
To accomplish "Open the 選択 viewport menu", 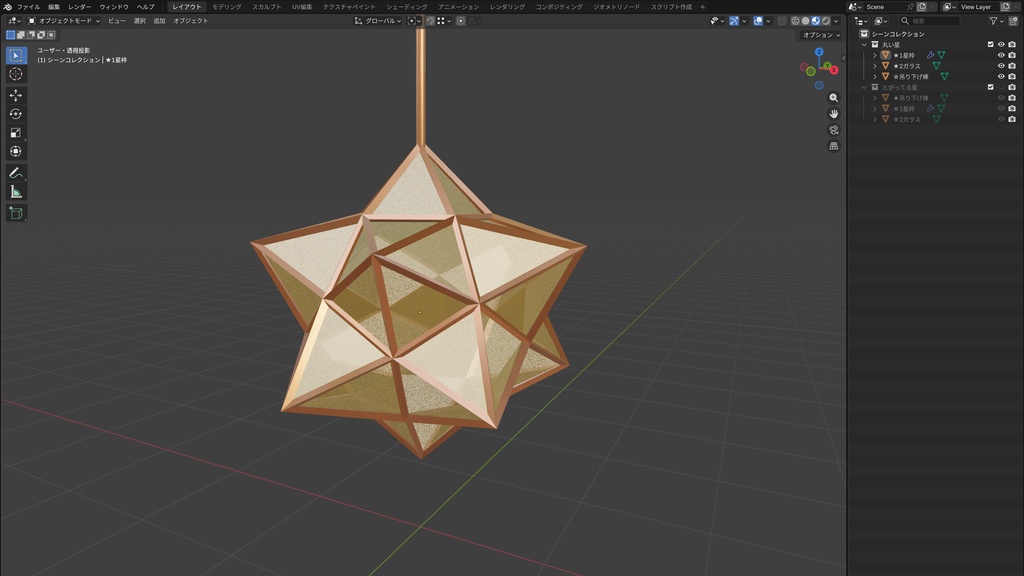I will point(140,21).
